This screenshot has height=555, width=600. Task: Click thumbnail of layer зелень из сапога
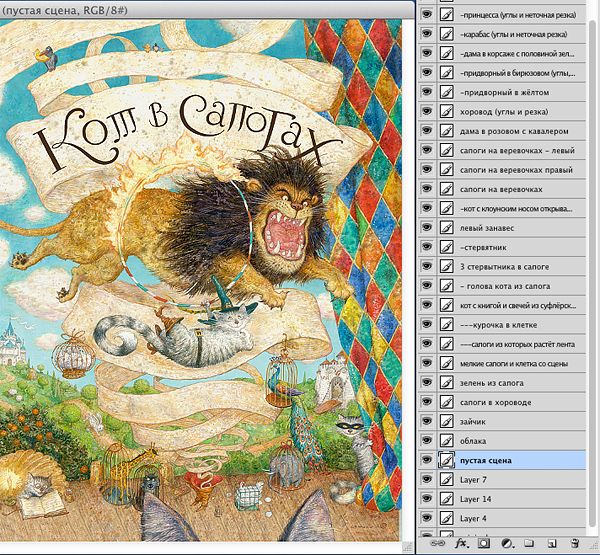click(446, 382)
